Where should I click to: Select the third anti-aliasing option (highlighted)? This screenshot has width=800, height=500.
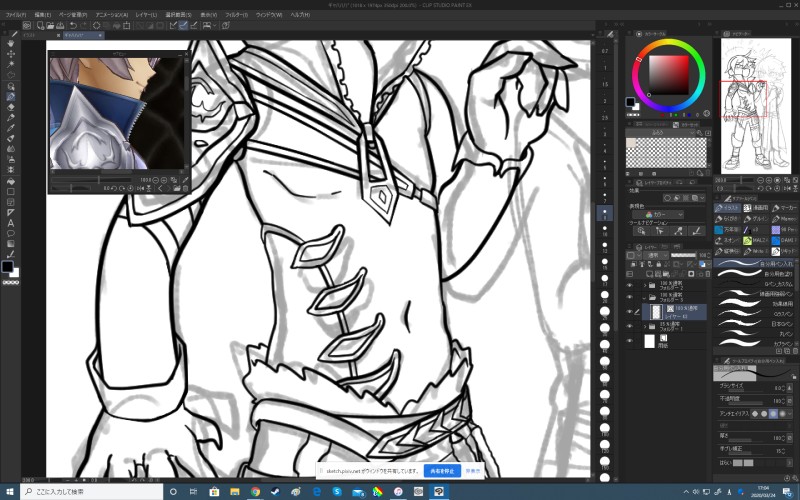[x=773, y=413]
